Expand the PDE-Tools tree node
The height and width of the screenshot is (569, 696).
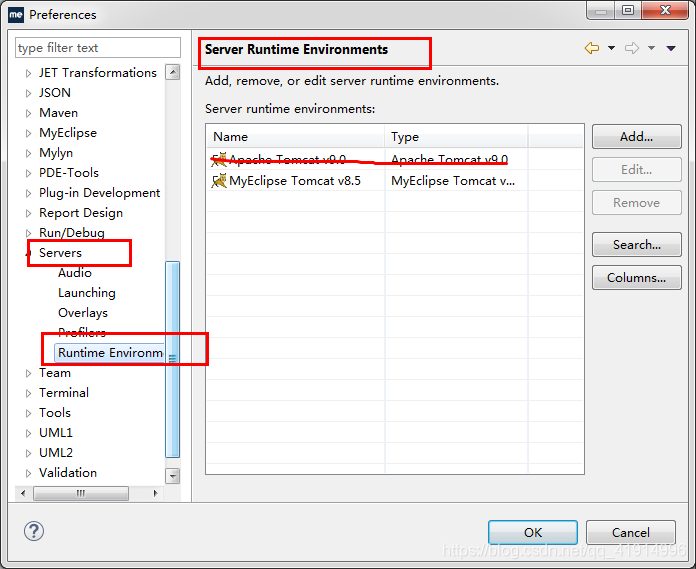pyautogui.click(x=28, y=173)
